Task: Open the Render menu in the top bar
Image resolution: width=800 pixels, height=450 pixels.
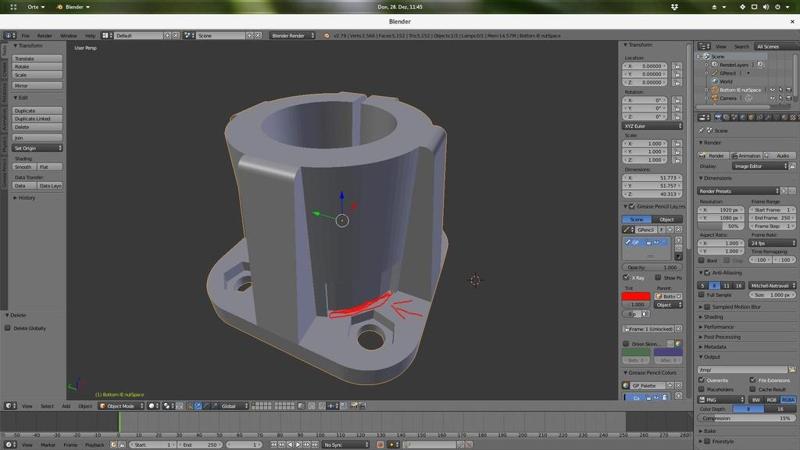Action: click(45, 35)
